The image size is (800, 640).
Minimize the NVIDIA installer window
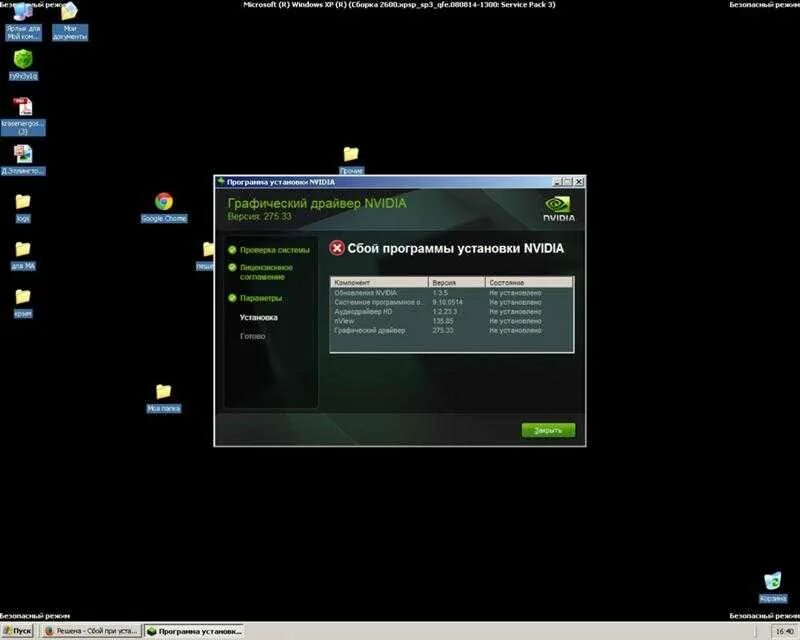click(x=558, y=182)
